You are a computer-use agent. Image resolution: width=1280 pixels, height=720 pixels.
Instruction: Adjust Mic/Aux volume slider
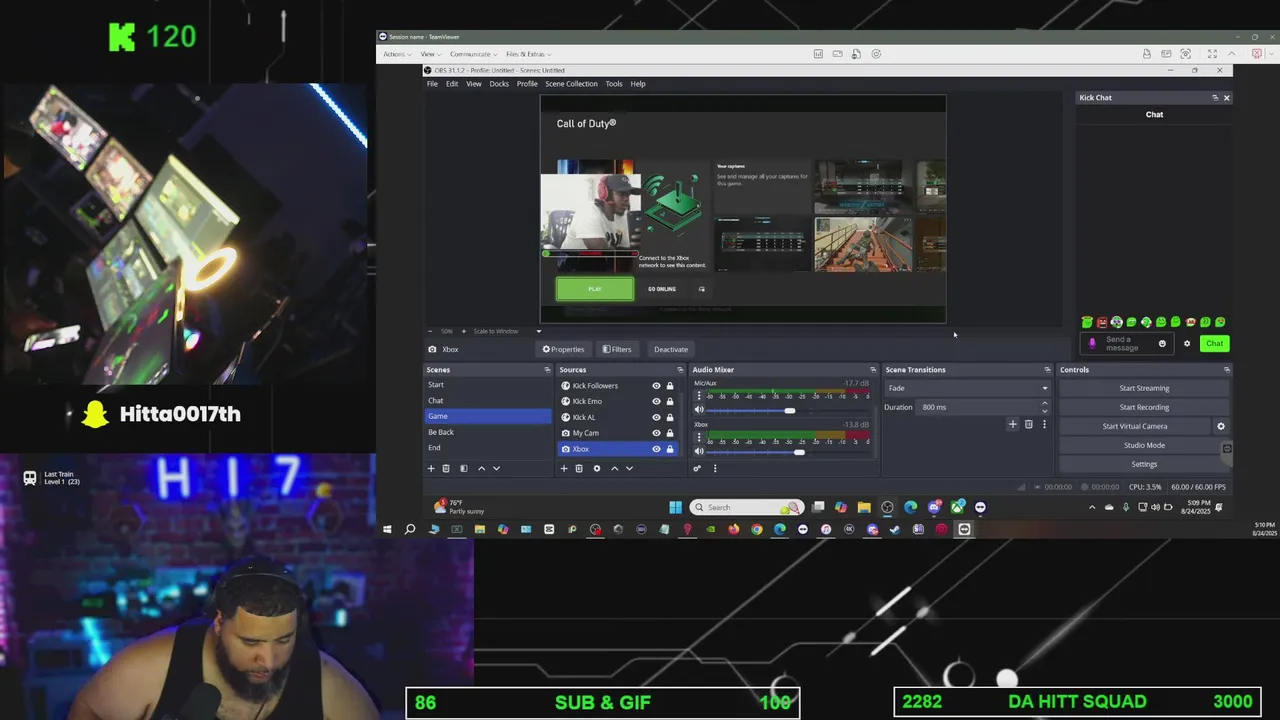[790, 411]
